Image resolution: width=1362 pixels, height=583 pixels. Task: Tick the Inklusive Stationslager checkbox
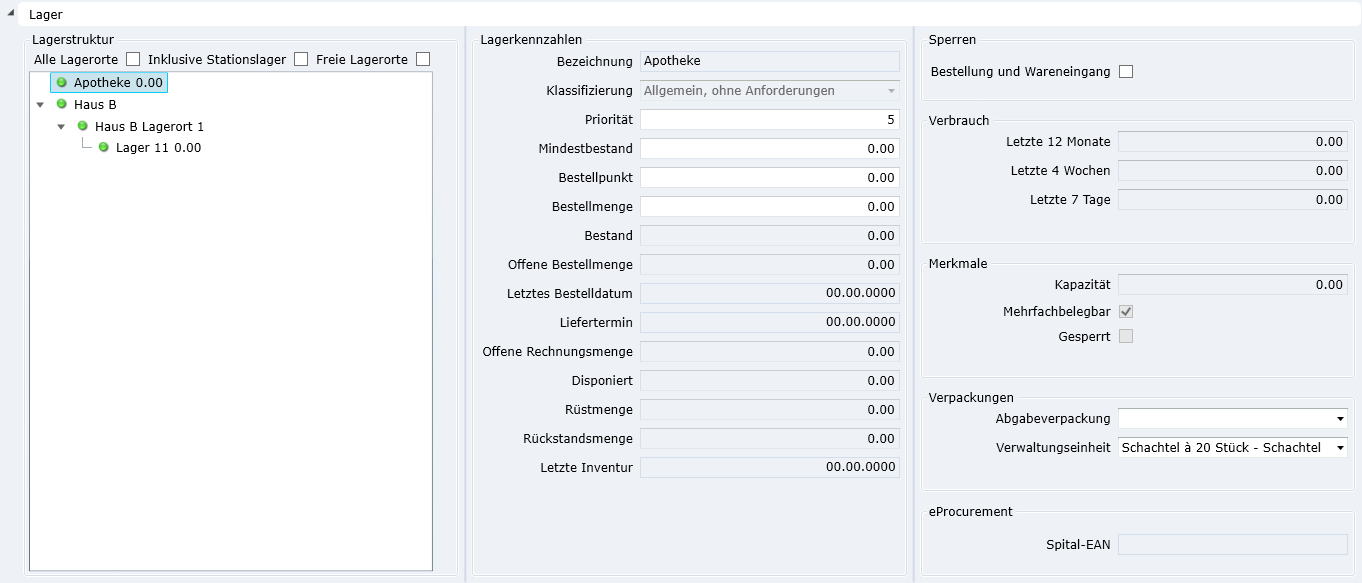301,59
